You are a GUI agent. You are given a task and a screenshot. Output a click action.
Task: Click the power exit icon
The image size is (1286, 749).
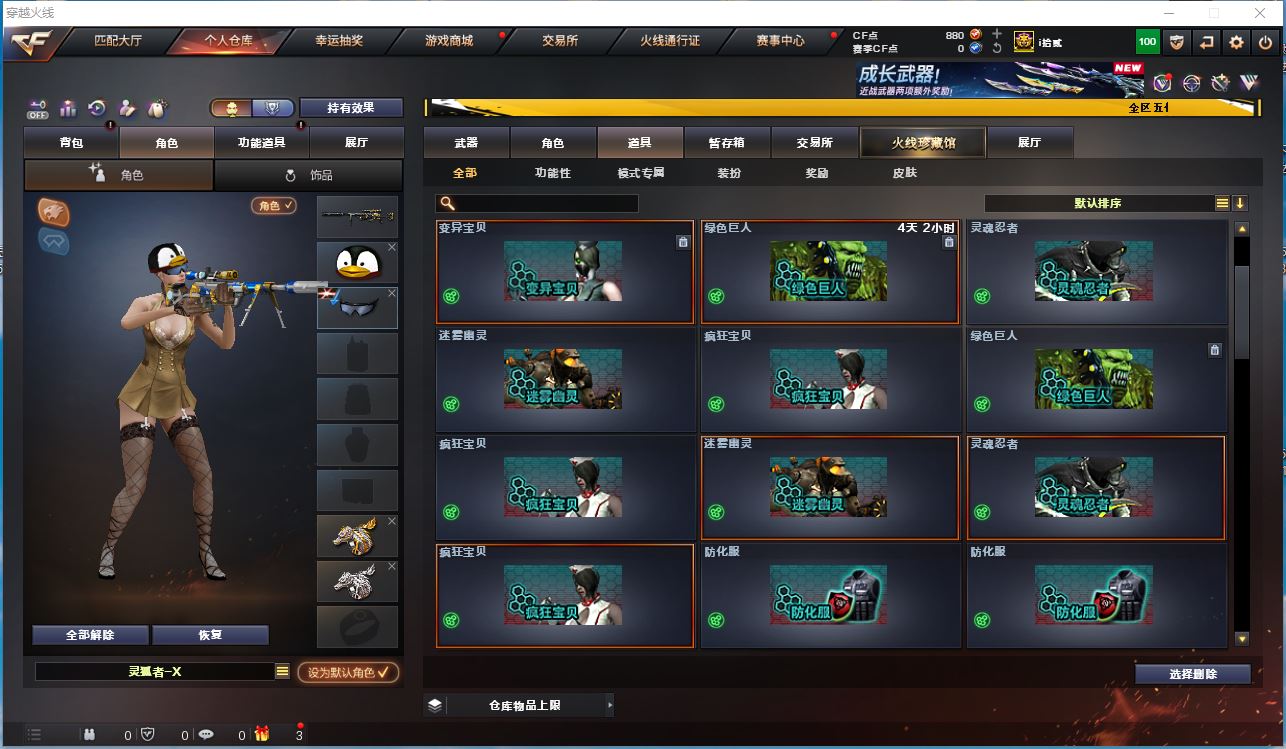click(1265, 42)
